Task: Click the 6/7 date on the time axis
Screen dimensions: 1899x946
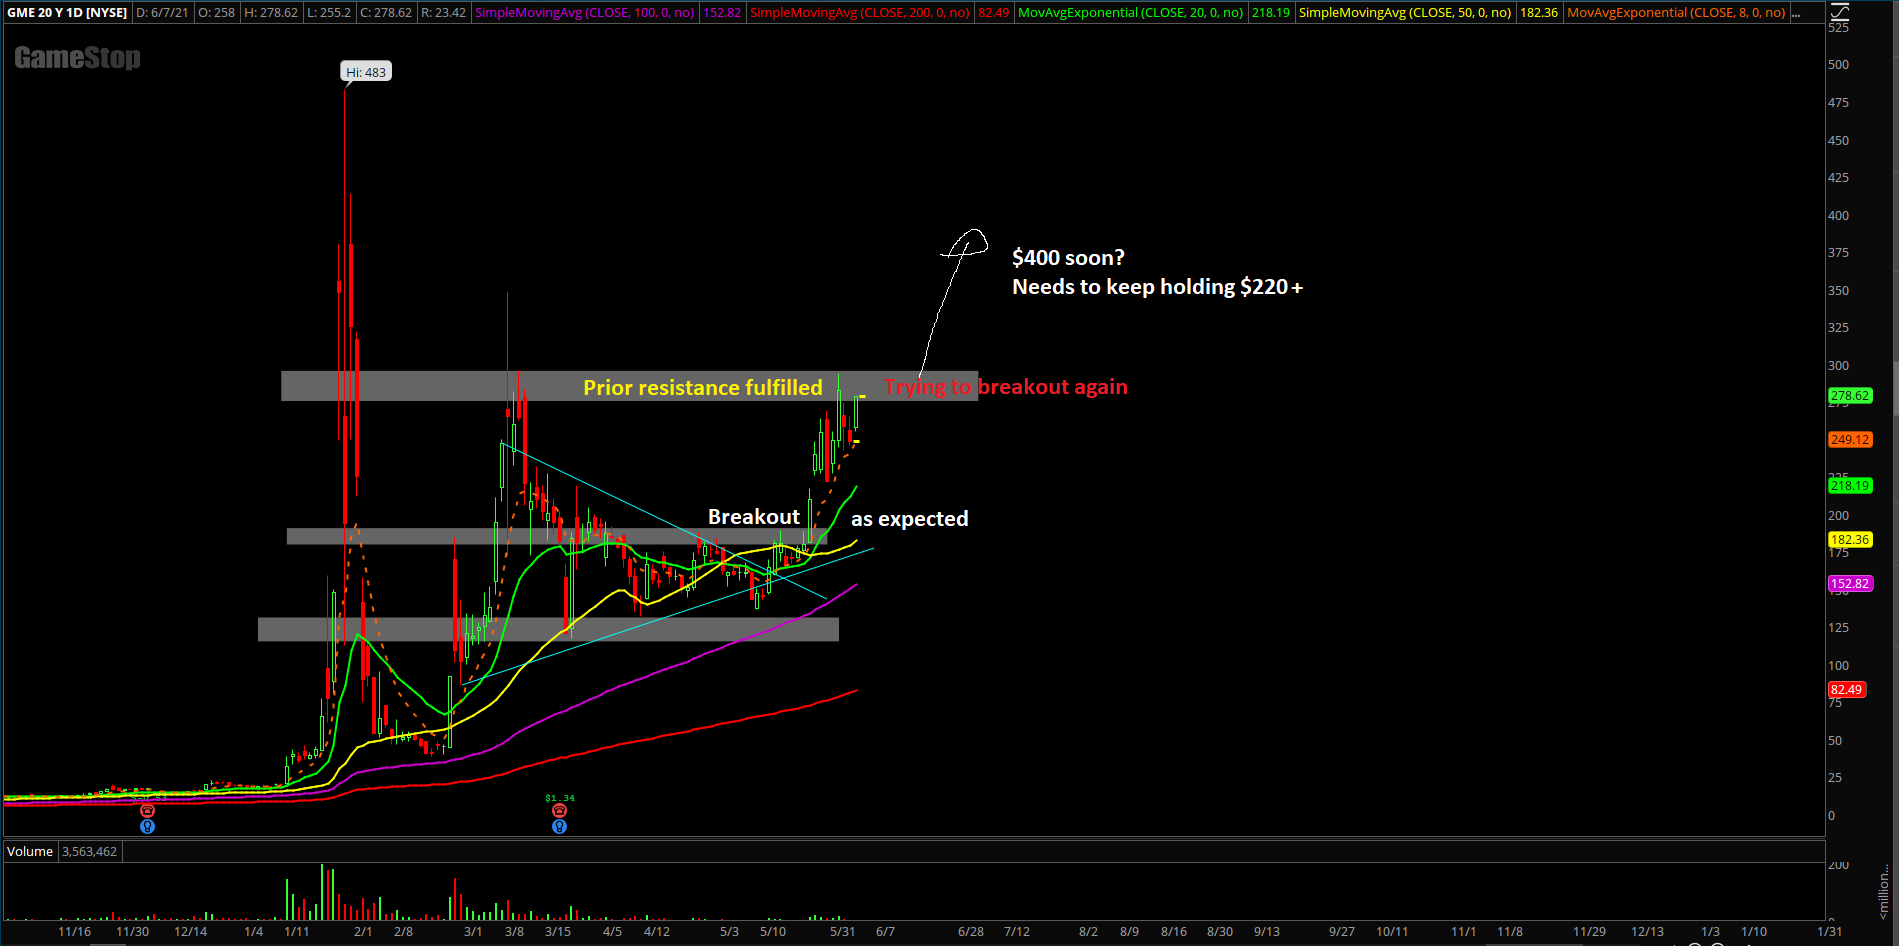Action: [x=885, y=932]
